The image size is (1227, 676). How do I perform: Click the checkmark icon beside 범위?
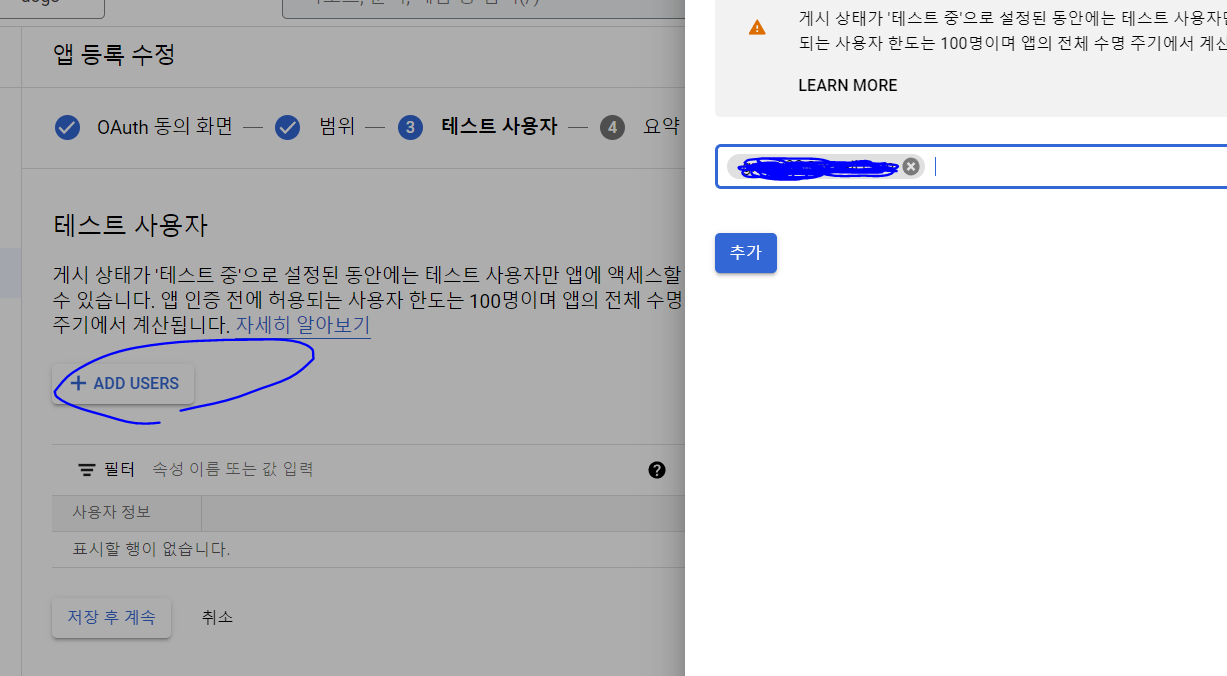click(x=288, y=128)
